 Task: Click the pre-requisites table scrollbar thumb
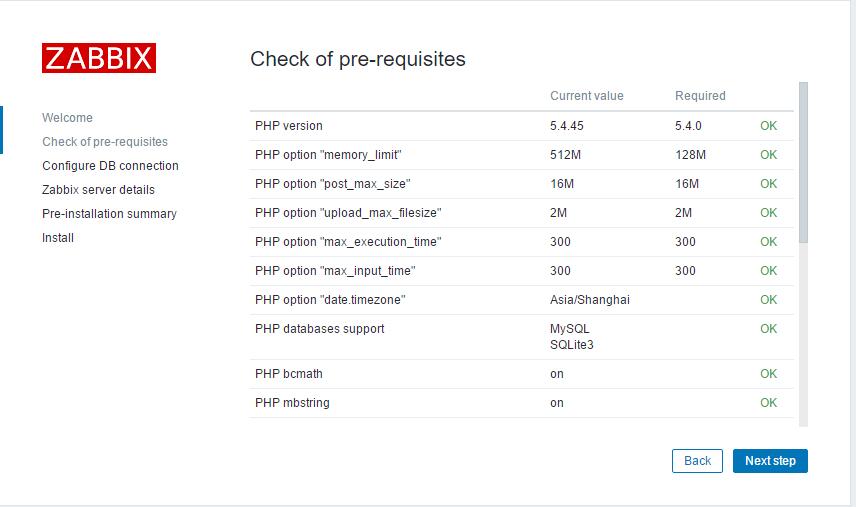pos(803,162)
